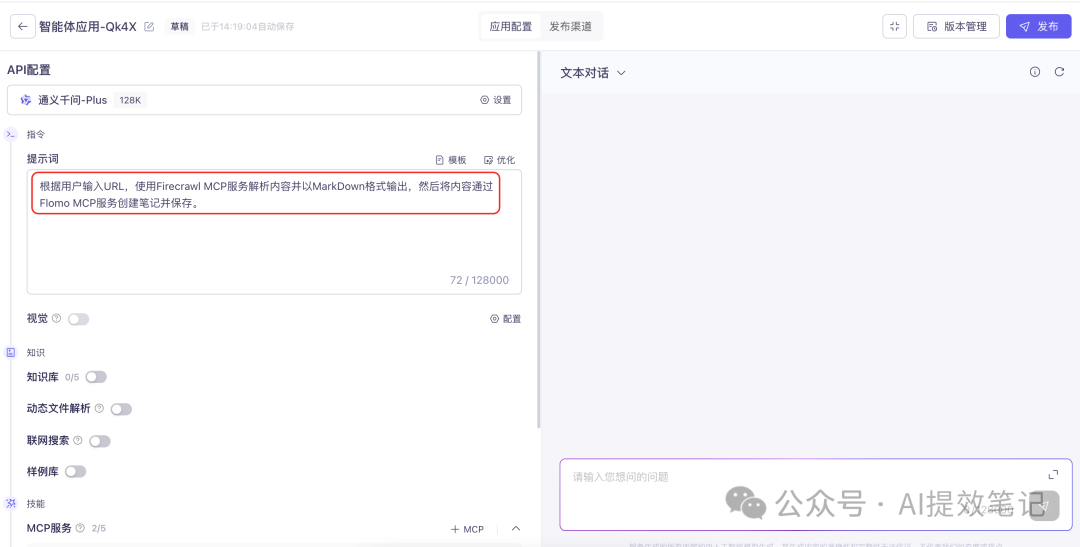Click help icon beside 动态文件解析
This screenshot has width=1080, height=547.
tap(99, 409)
